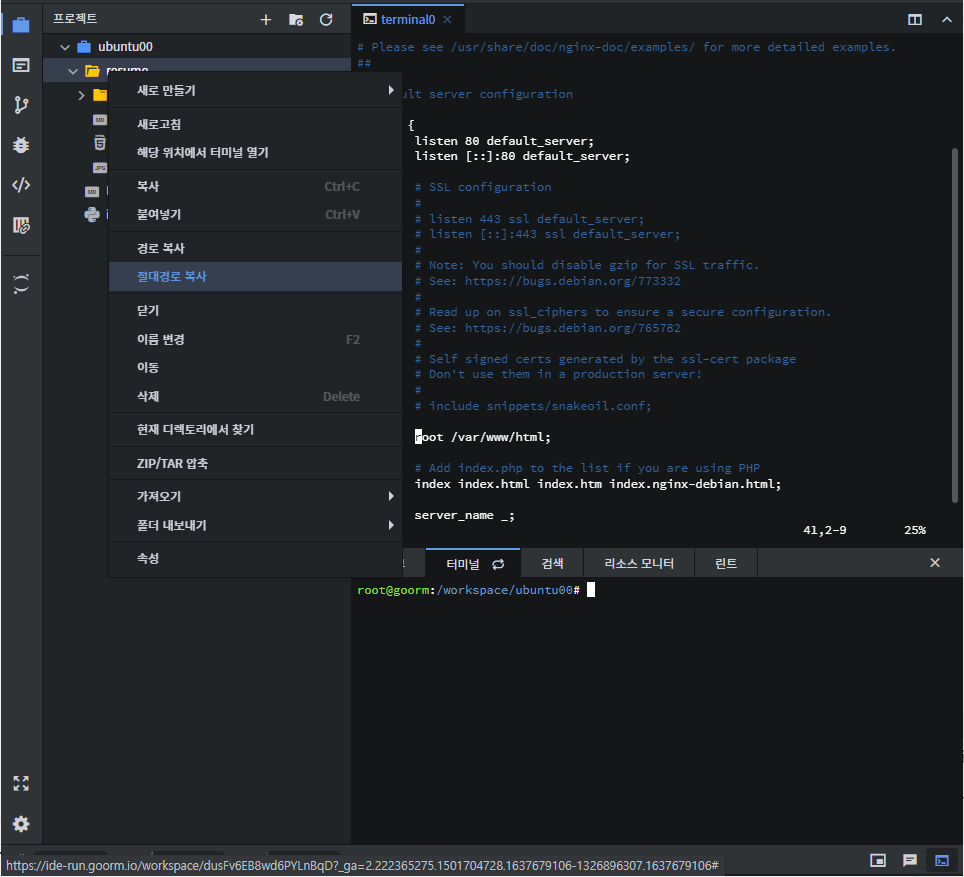Click the editor vertical scrollbar
964x877 pixels.
(x=955, y=325)
